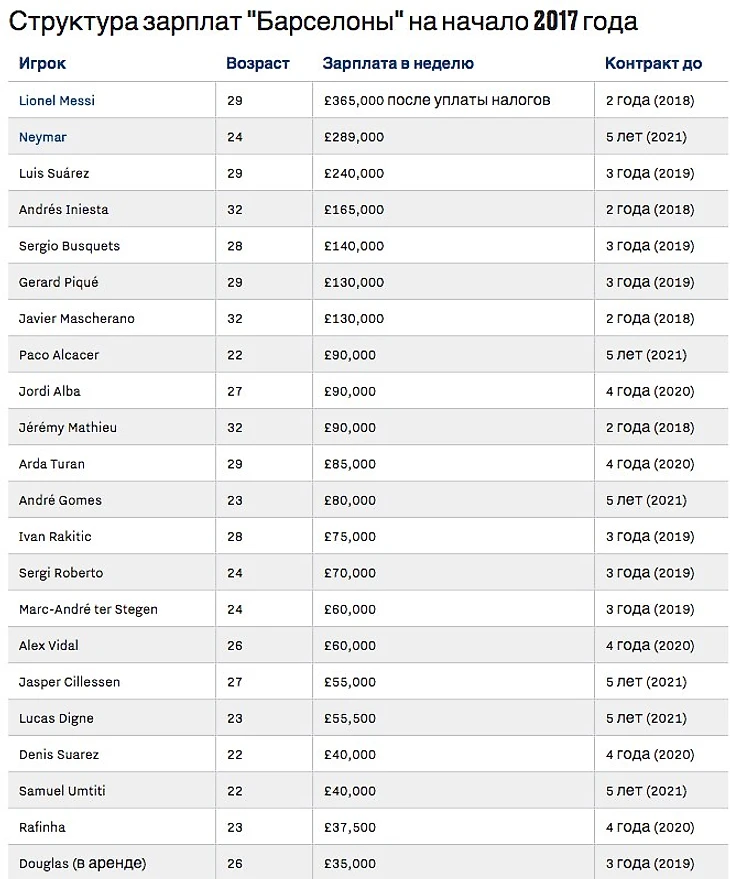The height and width of the screenshot is (879, 730).
Task: Click the 'Возраст' column header
Action: click(x=257, y=63)
